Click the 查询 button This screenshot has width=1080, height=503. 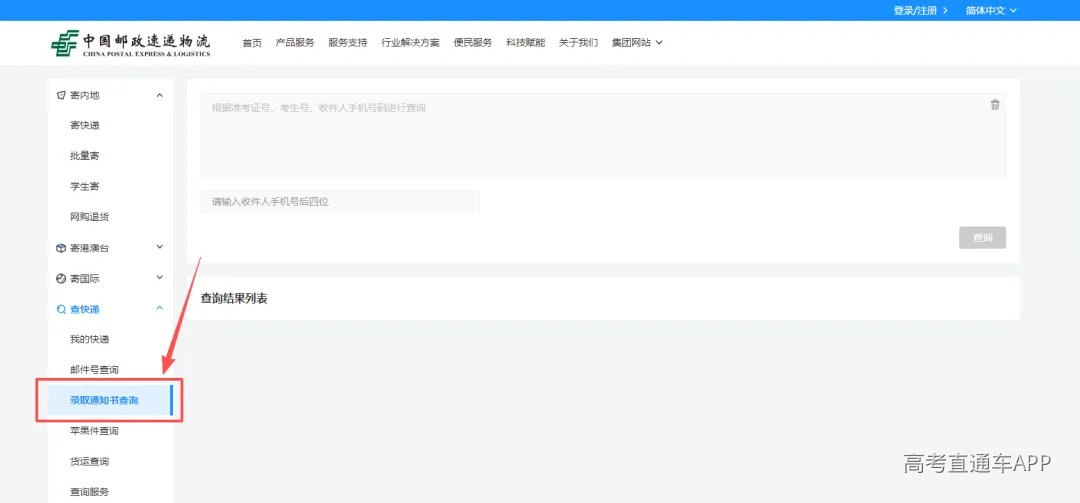[x=982, y=238]
